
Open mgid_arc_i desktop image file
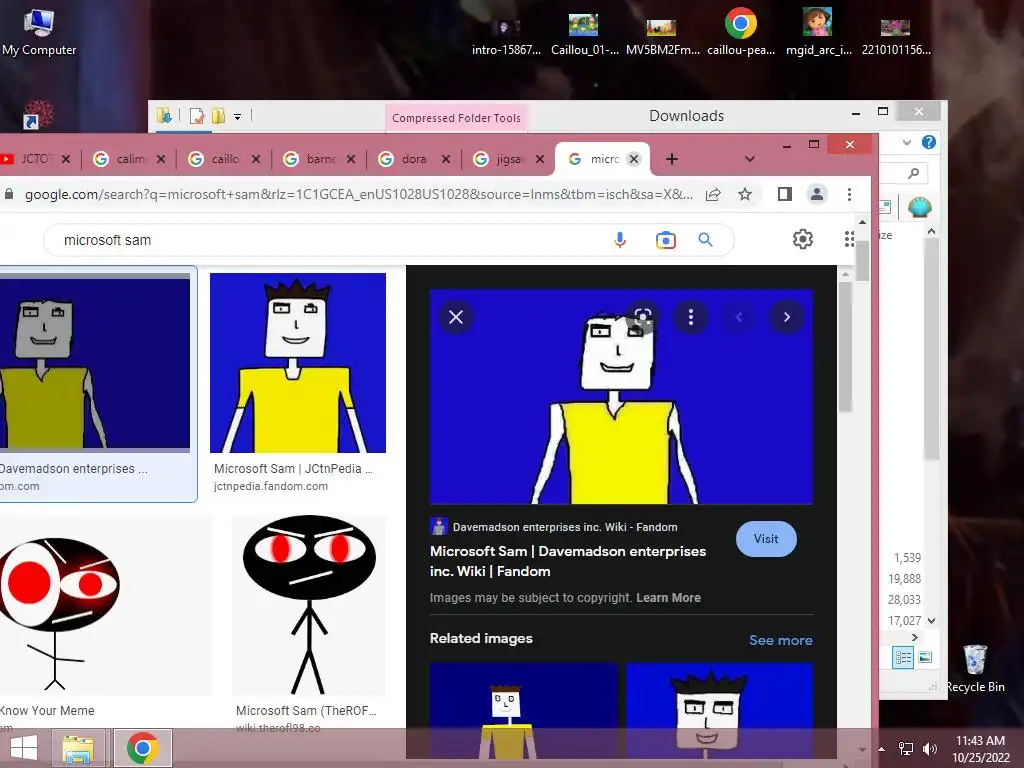(x=818, y=33)
